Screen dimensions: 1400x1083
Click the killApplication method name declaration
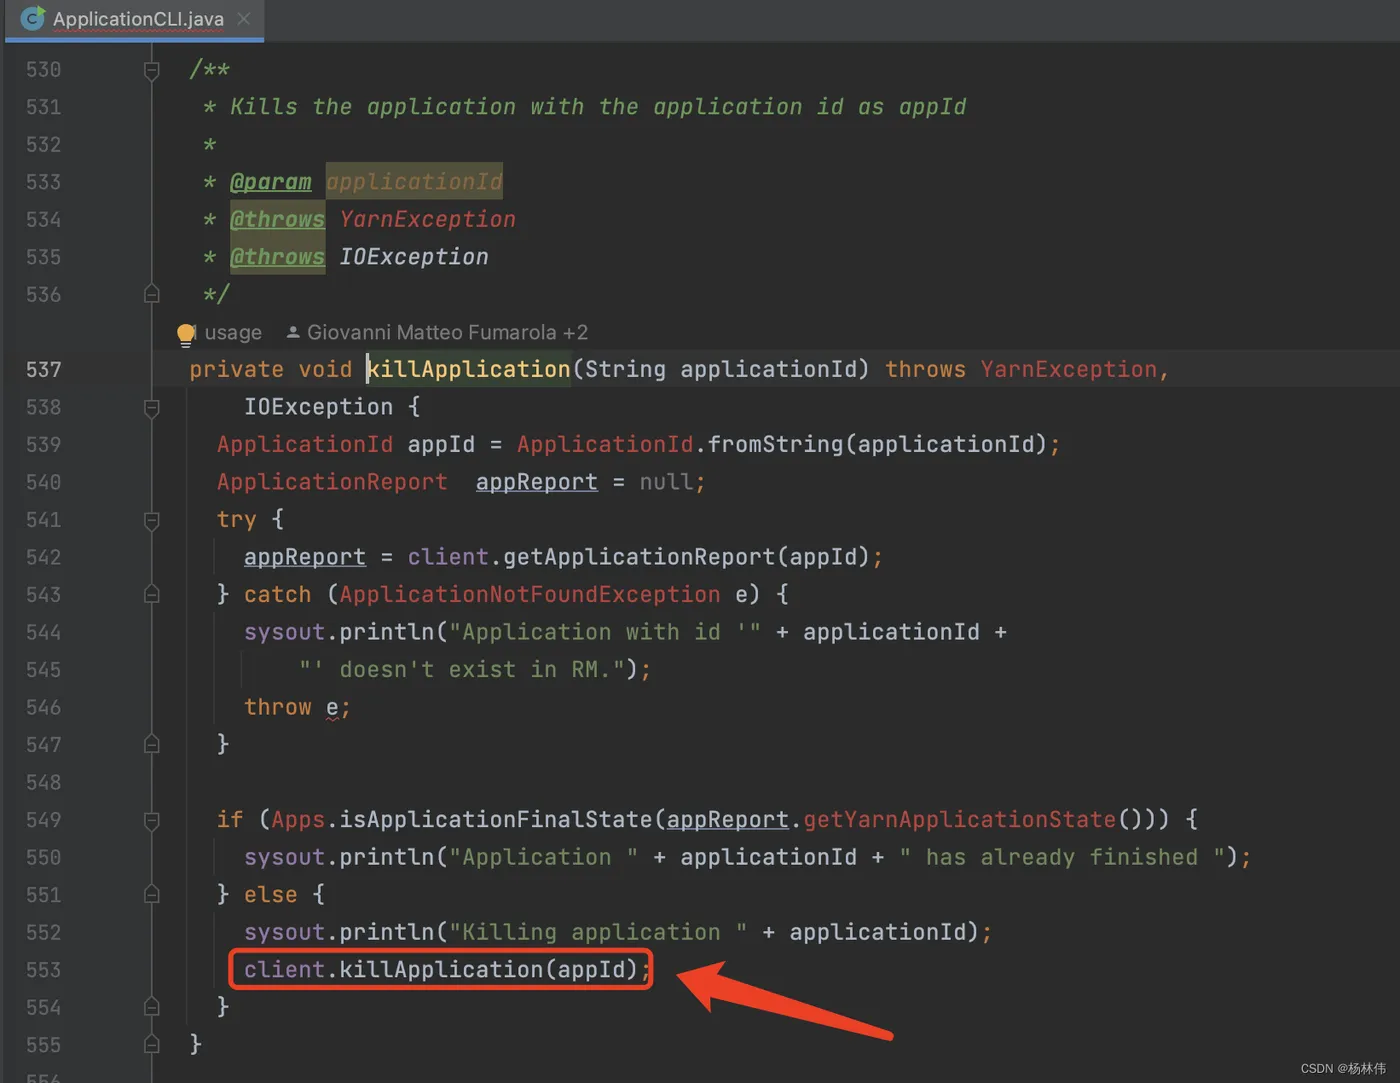(468, 369)
